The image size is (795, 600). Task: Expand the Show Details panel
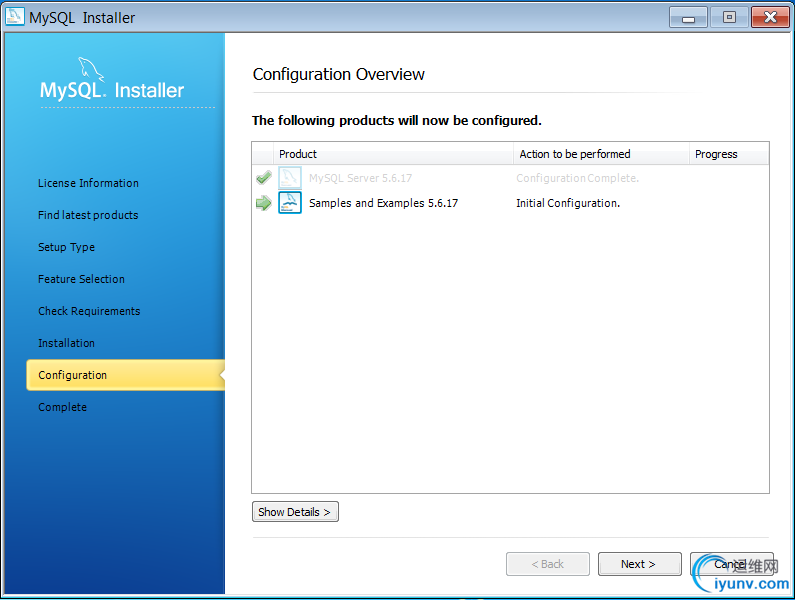tap(295, 512)
